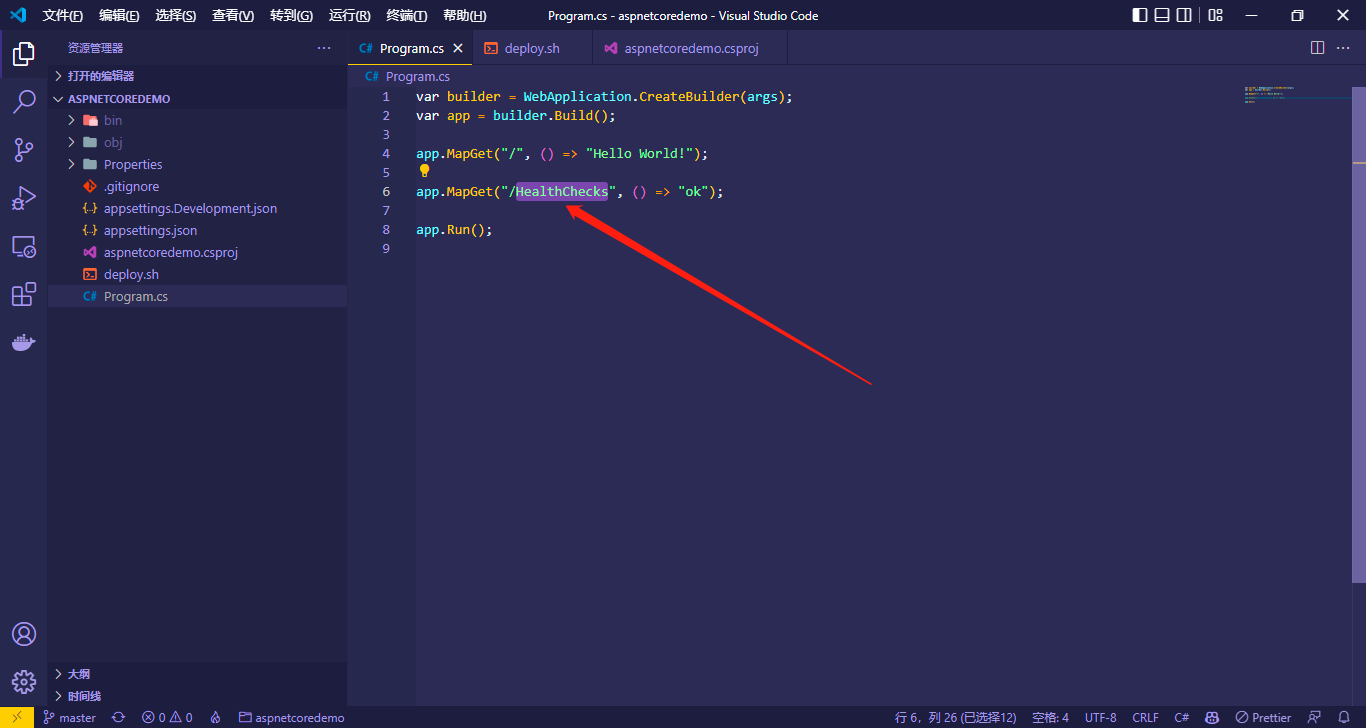Open the 帮助(H) menu

click(x=465, y=16)
